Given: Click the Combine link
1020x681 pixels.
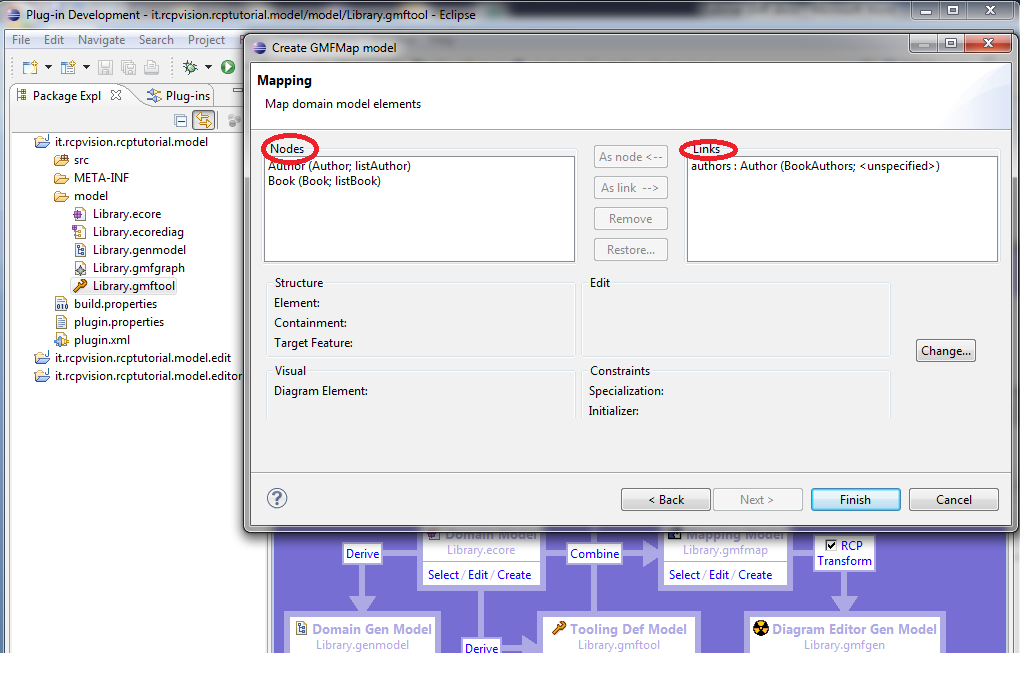Looking at the screenshot, I should click(595, 554).
